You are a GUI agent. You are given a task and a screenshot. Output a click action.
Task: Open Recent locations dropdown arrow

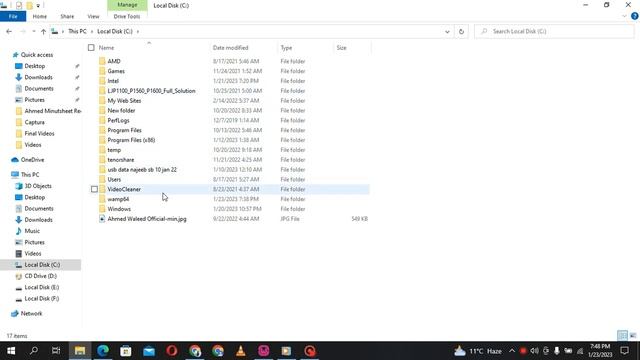pos(33,31)
